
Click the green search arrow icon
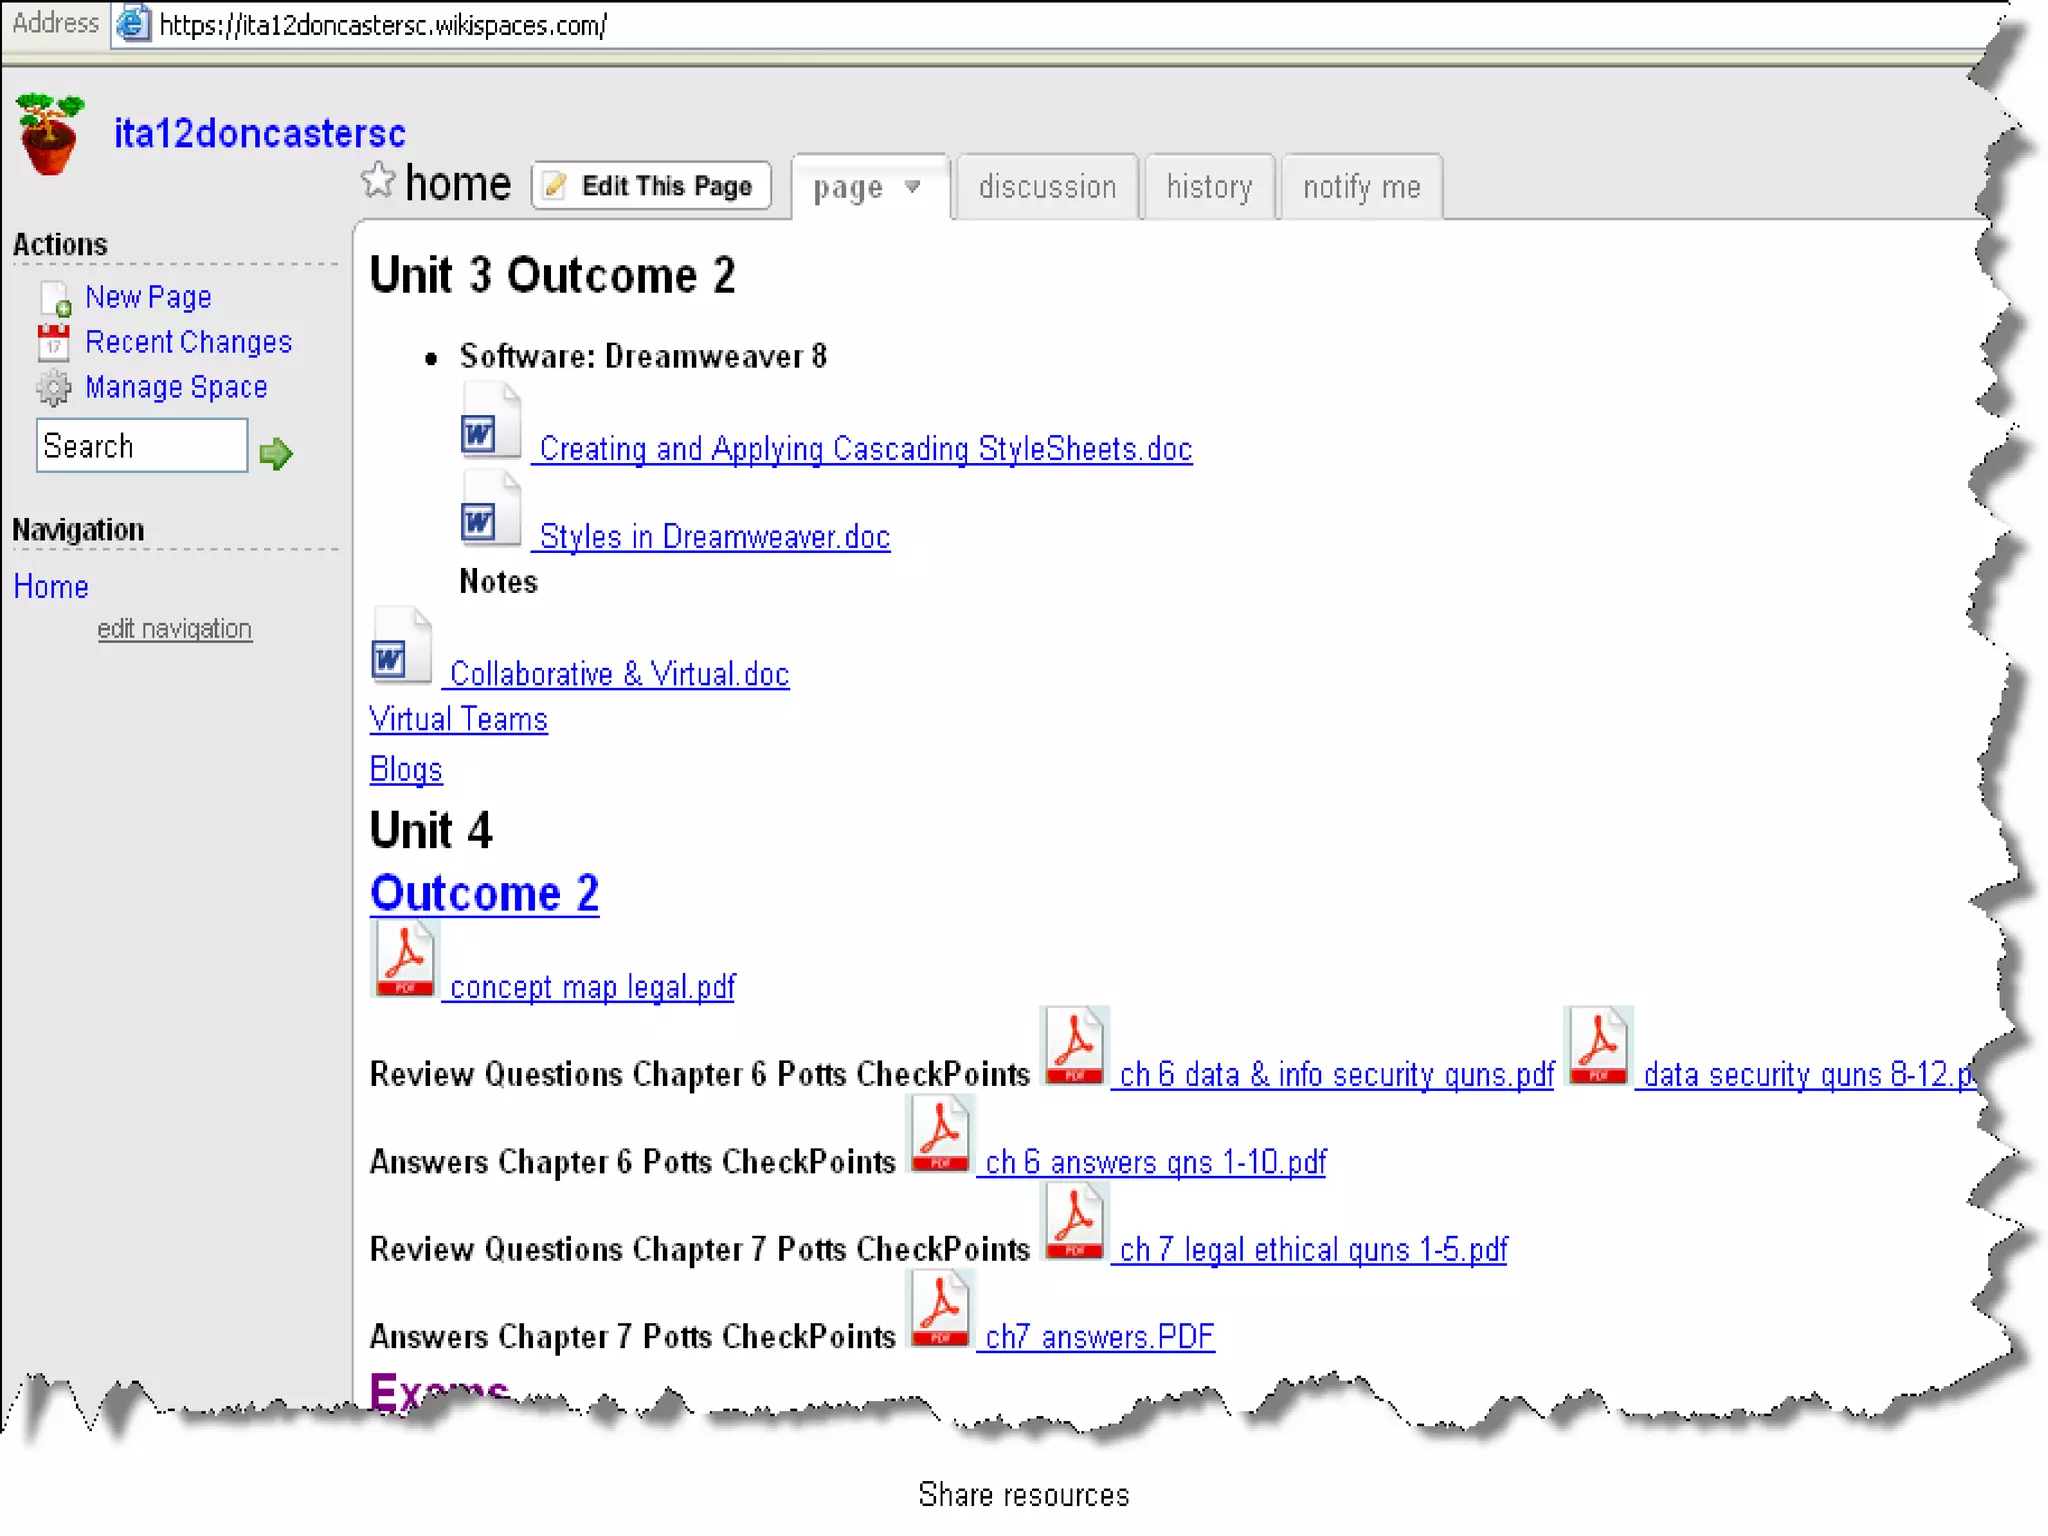(x=275, y=453)
